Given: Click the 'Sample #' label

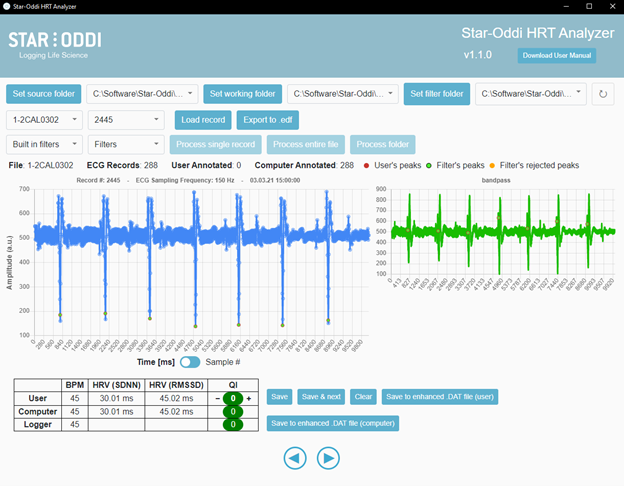Looking at the screenshot, I should click(x=223, y=362).
